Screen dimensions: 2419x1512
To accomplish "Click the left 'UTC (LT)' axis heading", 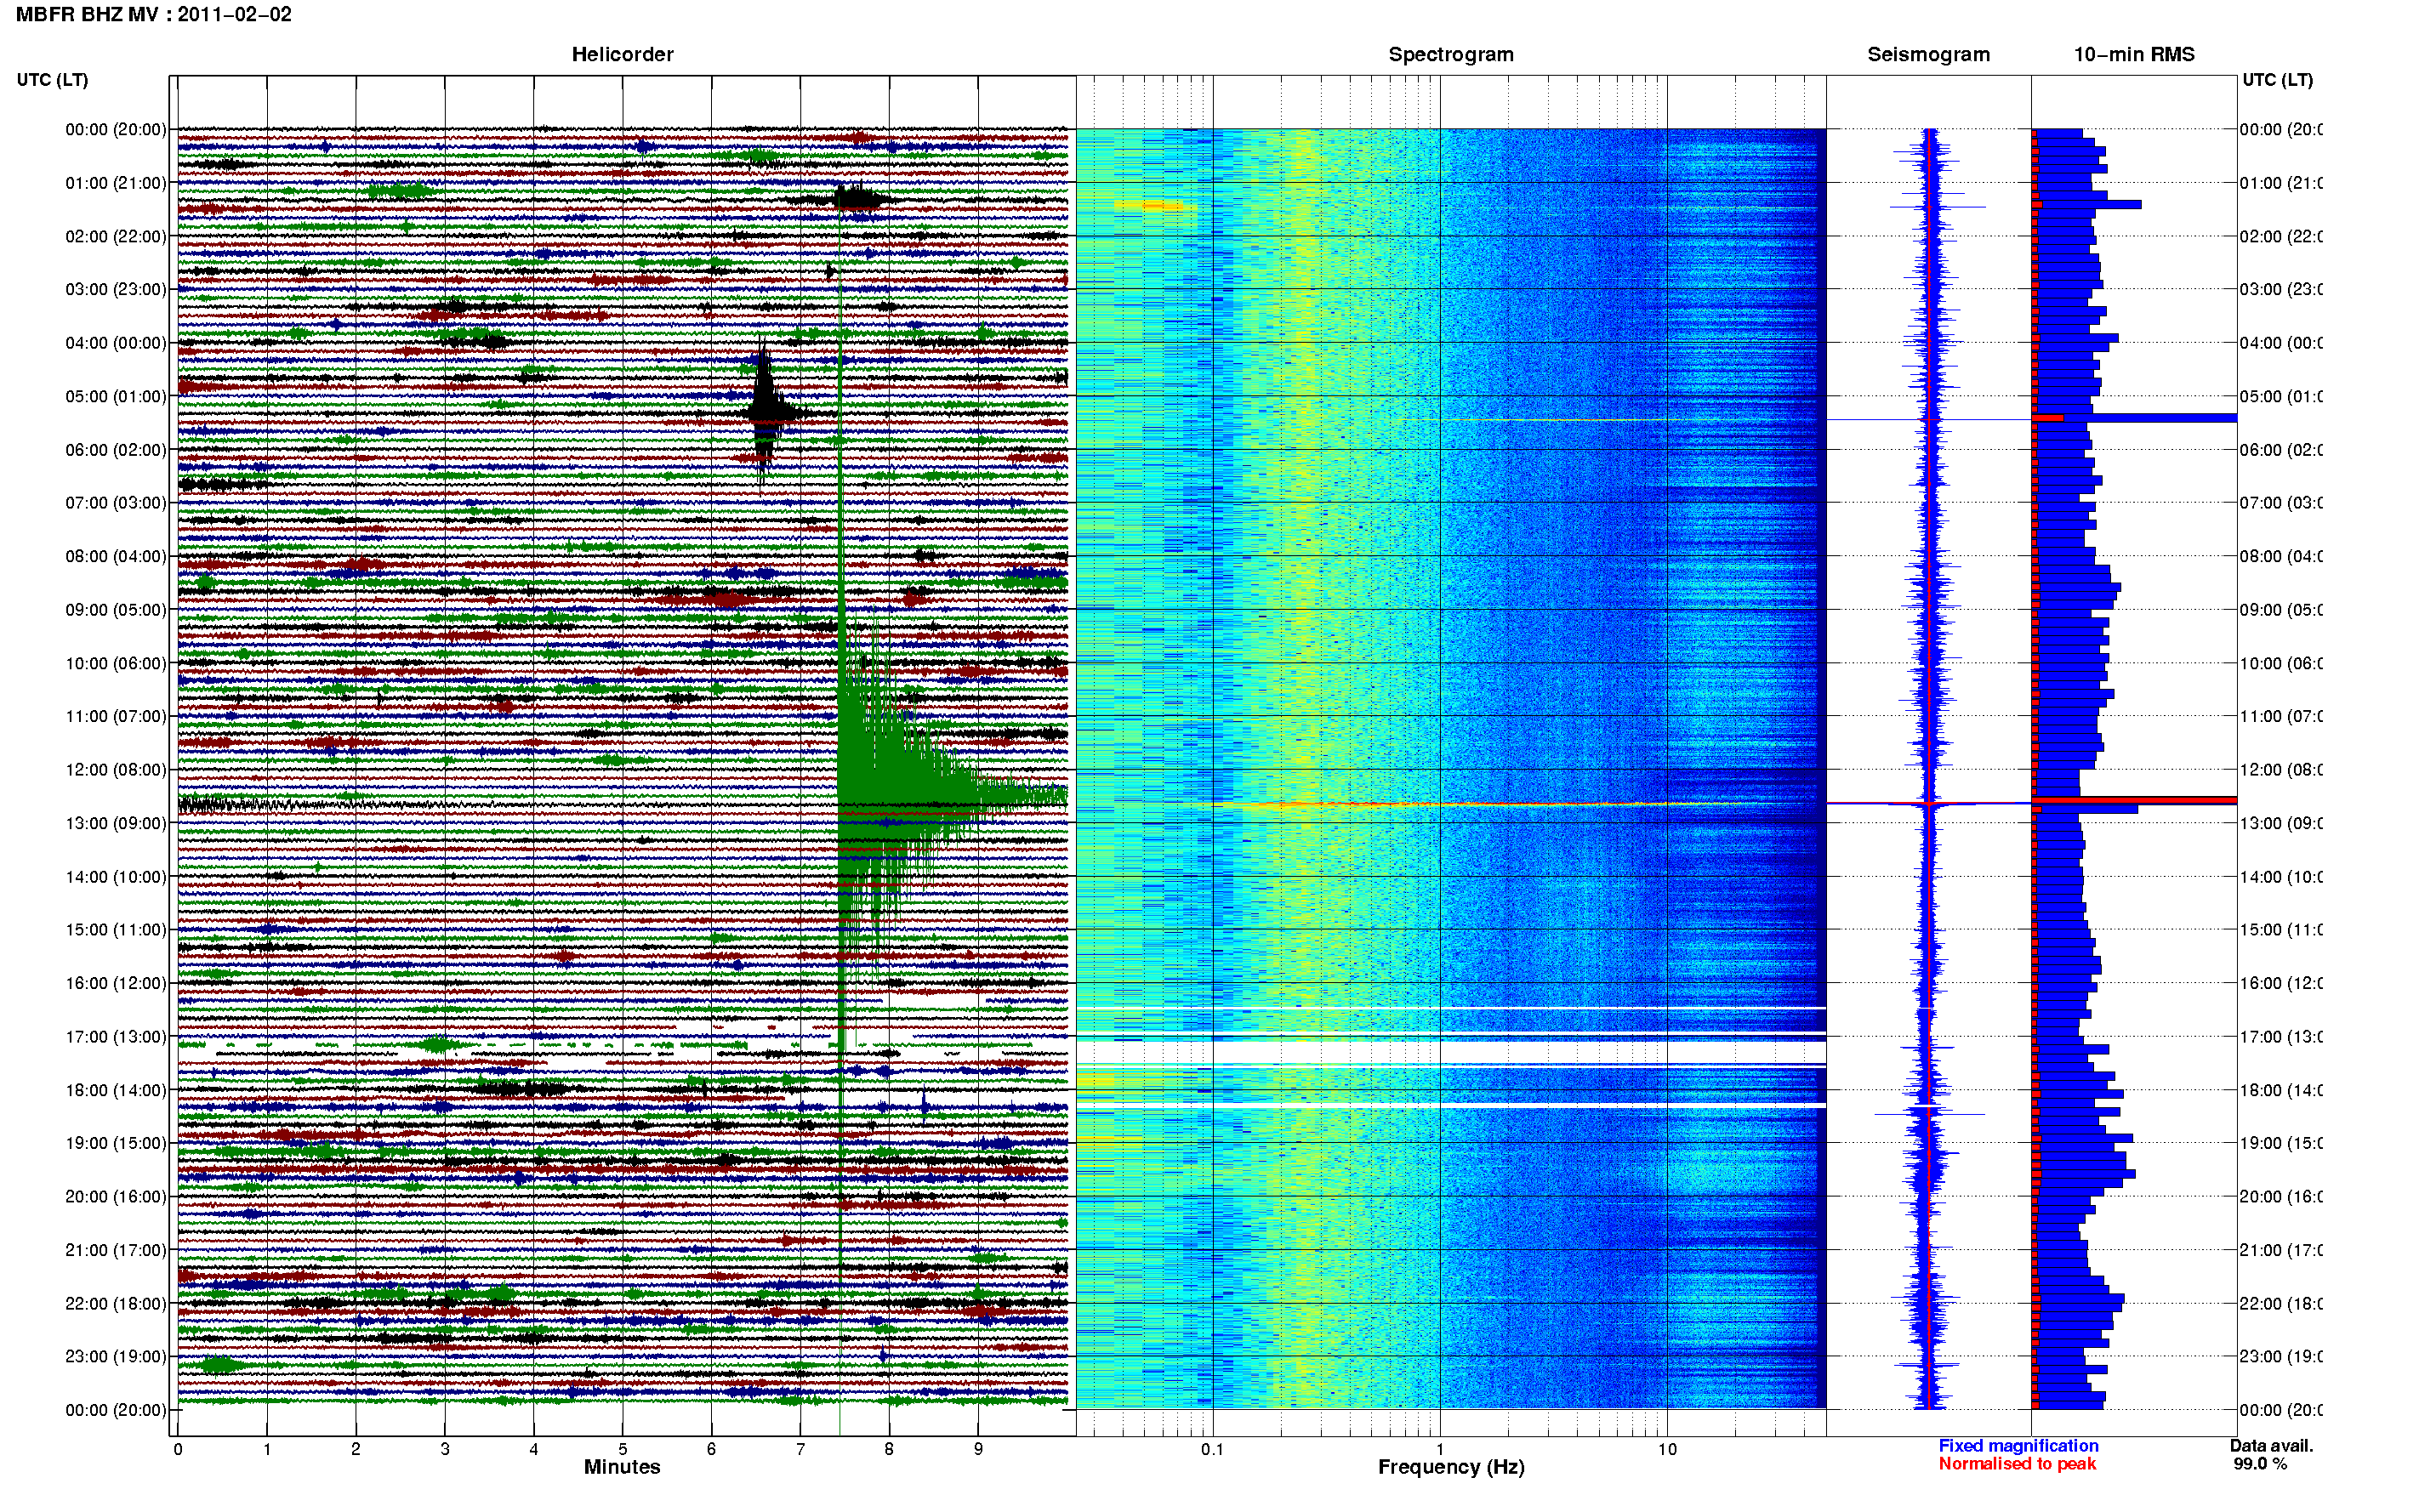I will coord(52,80).
